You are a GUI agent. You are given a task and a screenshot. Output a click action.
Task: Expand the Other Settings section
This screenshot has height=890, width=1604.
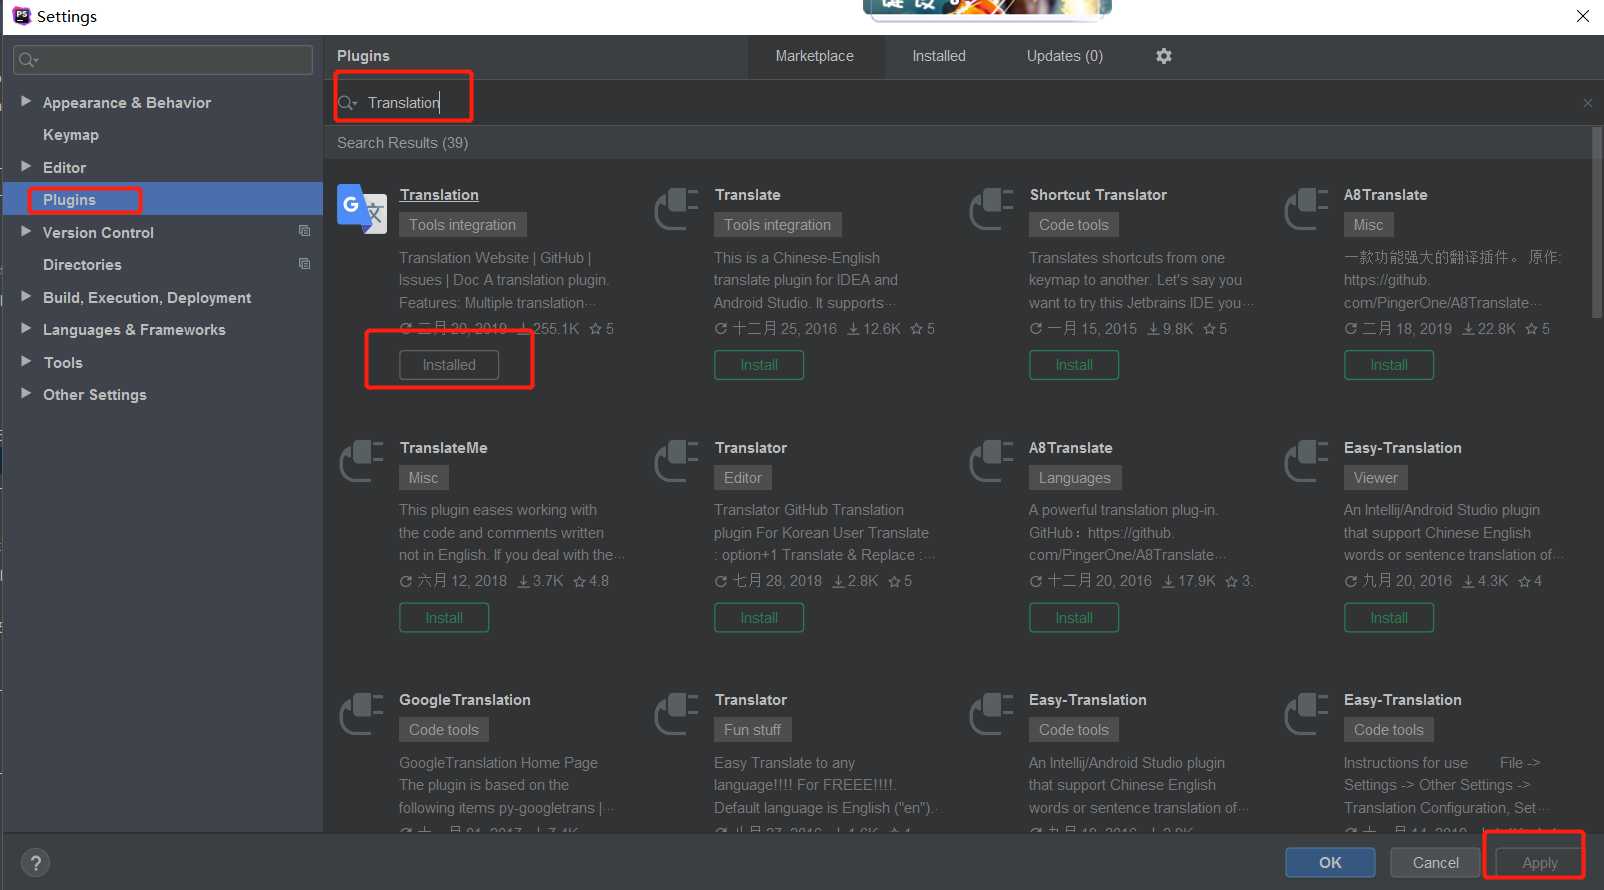(26, 393)
